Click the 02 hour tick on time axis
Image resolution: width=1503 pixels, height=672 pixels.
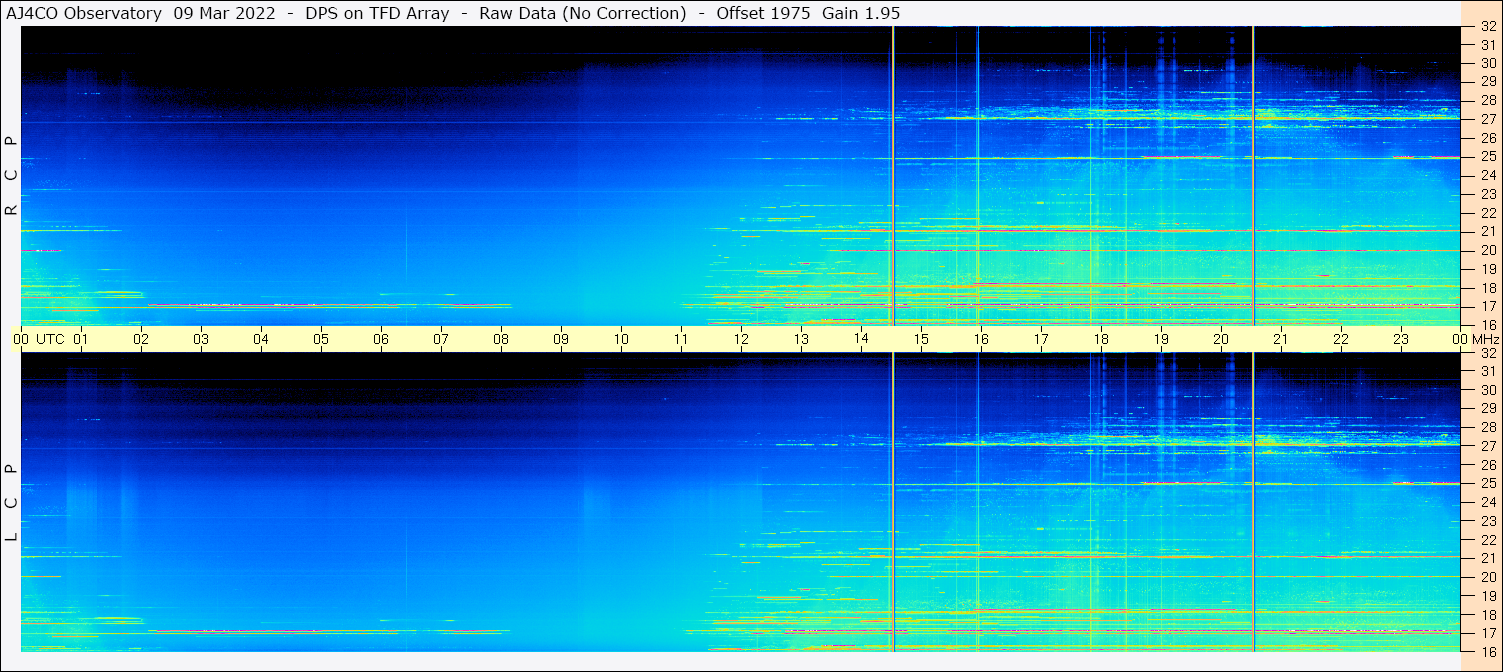pos(141,339)
